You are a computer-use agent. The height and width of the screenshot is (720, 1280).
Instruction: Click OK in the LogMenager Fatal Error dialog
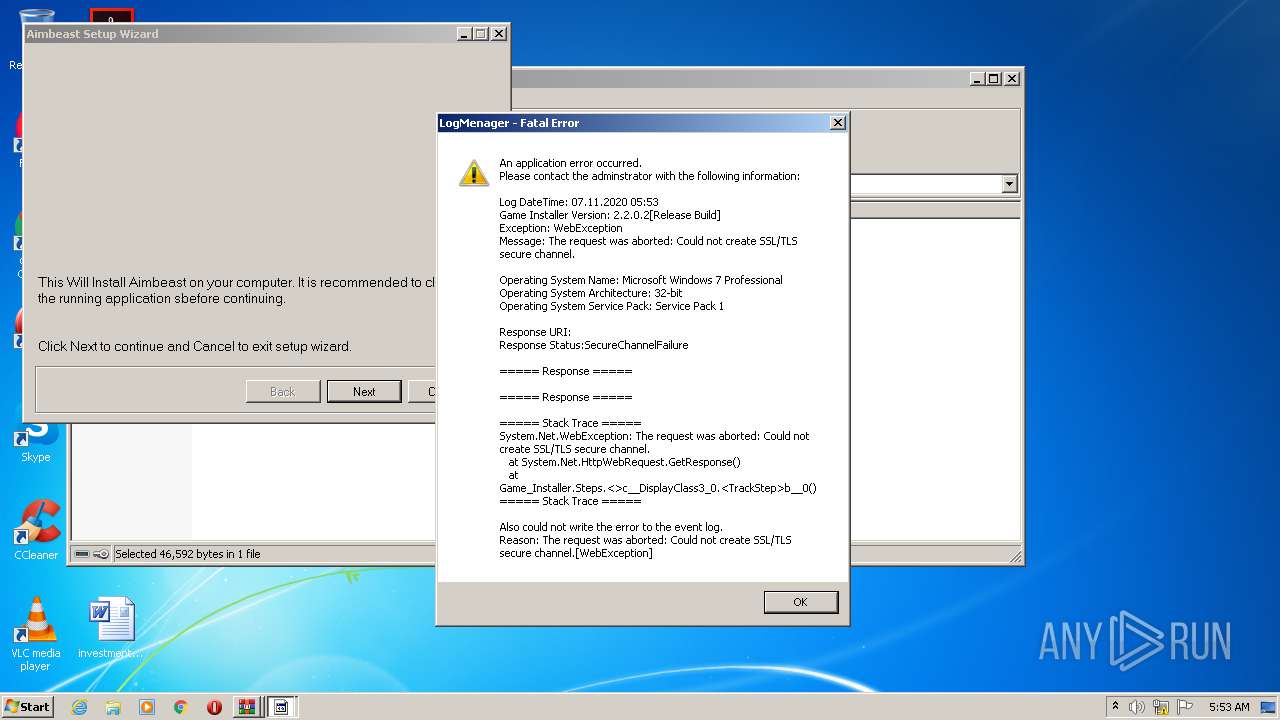click(x=800, y=602)
